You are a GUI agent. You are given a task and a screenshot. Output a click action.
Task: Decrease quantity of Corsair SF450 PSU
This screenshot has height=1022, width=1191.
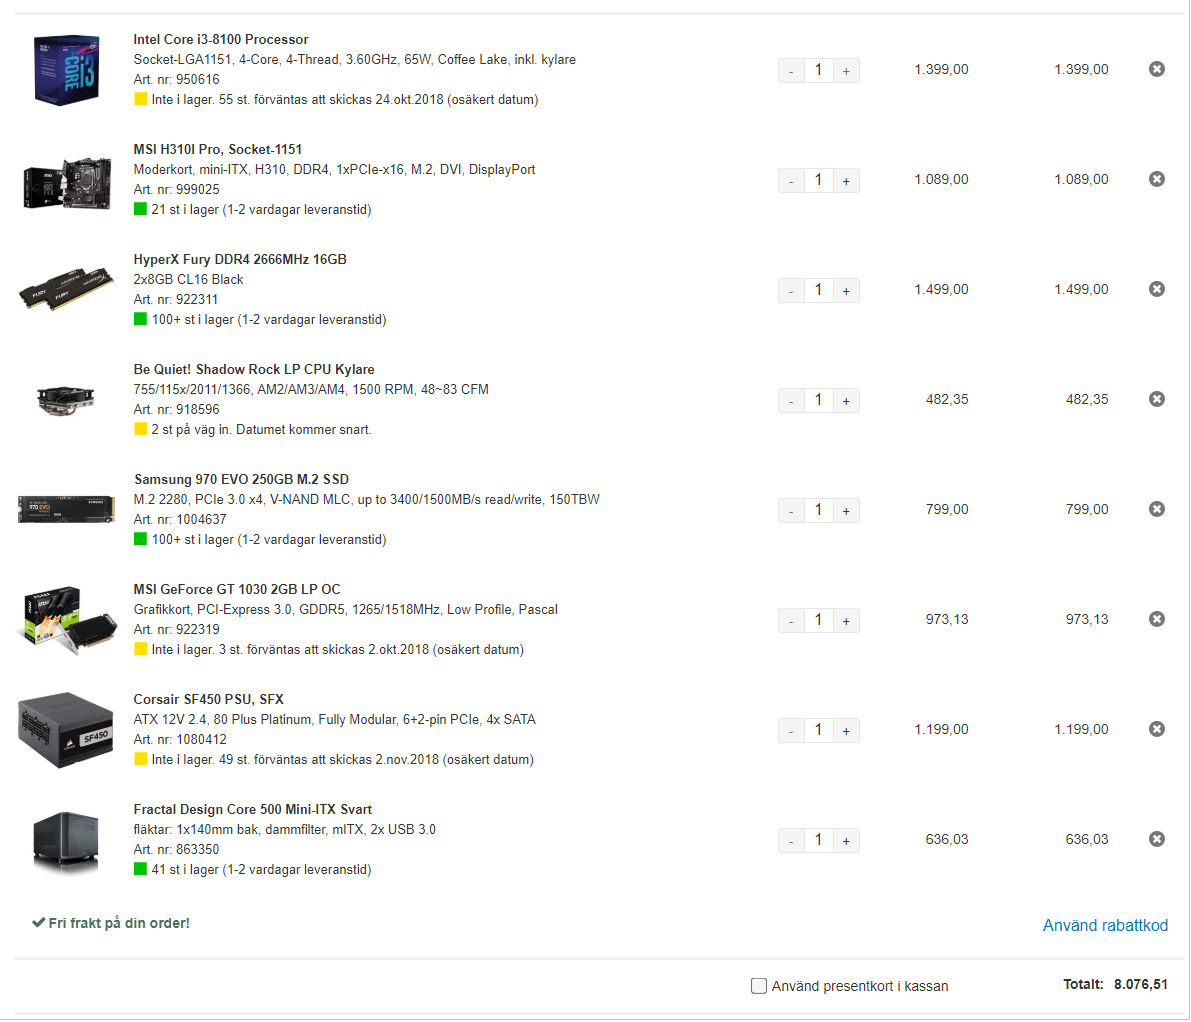pyautogui.click(x=791, y=731)
